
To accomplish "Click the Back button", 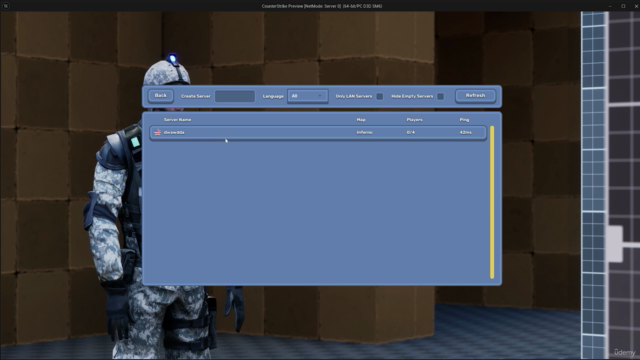I will coord(161,96).
